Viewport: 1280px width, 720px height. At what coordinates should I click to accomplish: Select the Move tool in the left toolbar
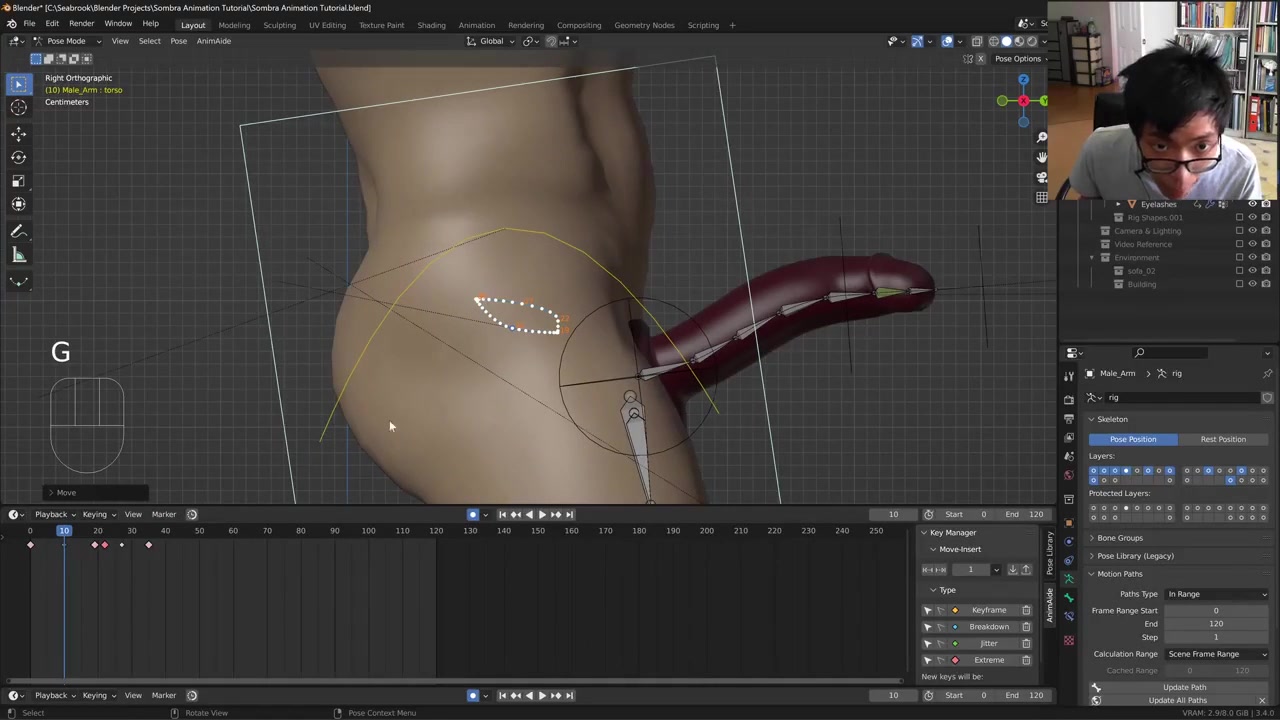(x=18, y=133)
